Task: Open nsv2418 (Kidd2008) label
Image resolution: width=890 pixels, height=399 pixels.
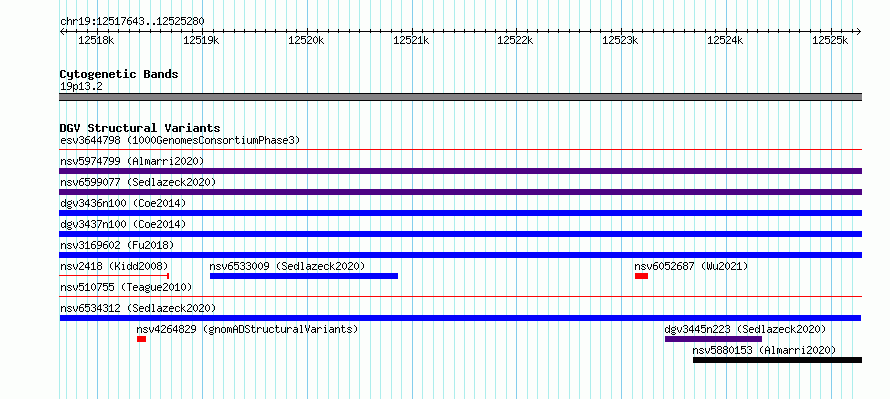Action: (114, 266)
